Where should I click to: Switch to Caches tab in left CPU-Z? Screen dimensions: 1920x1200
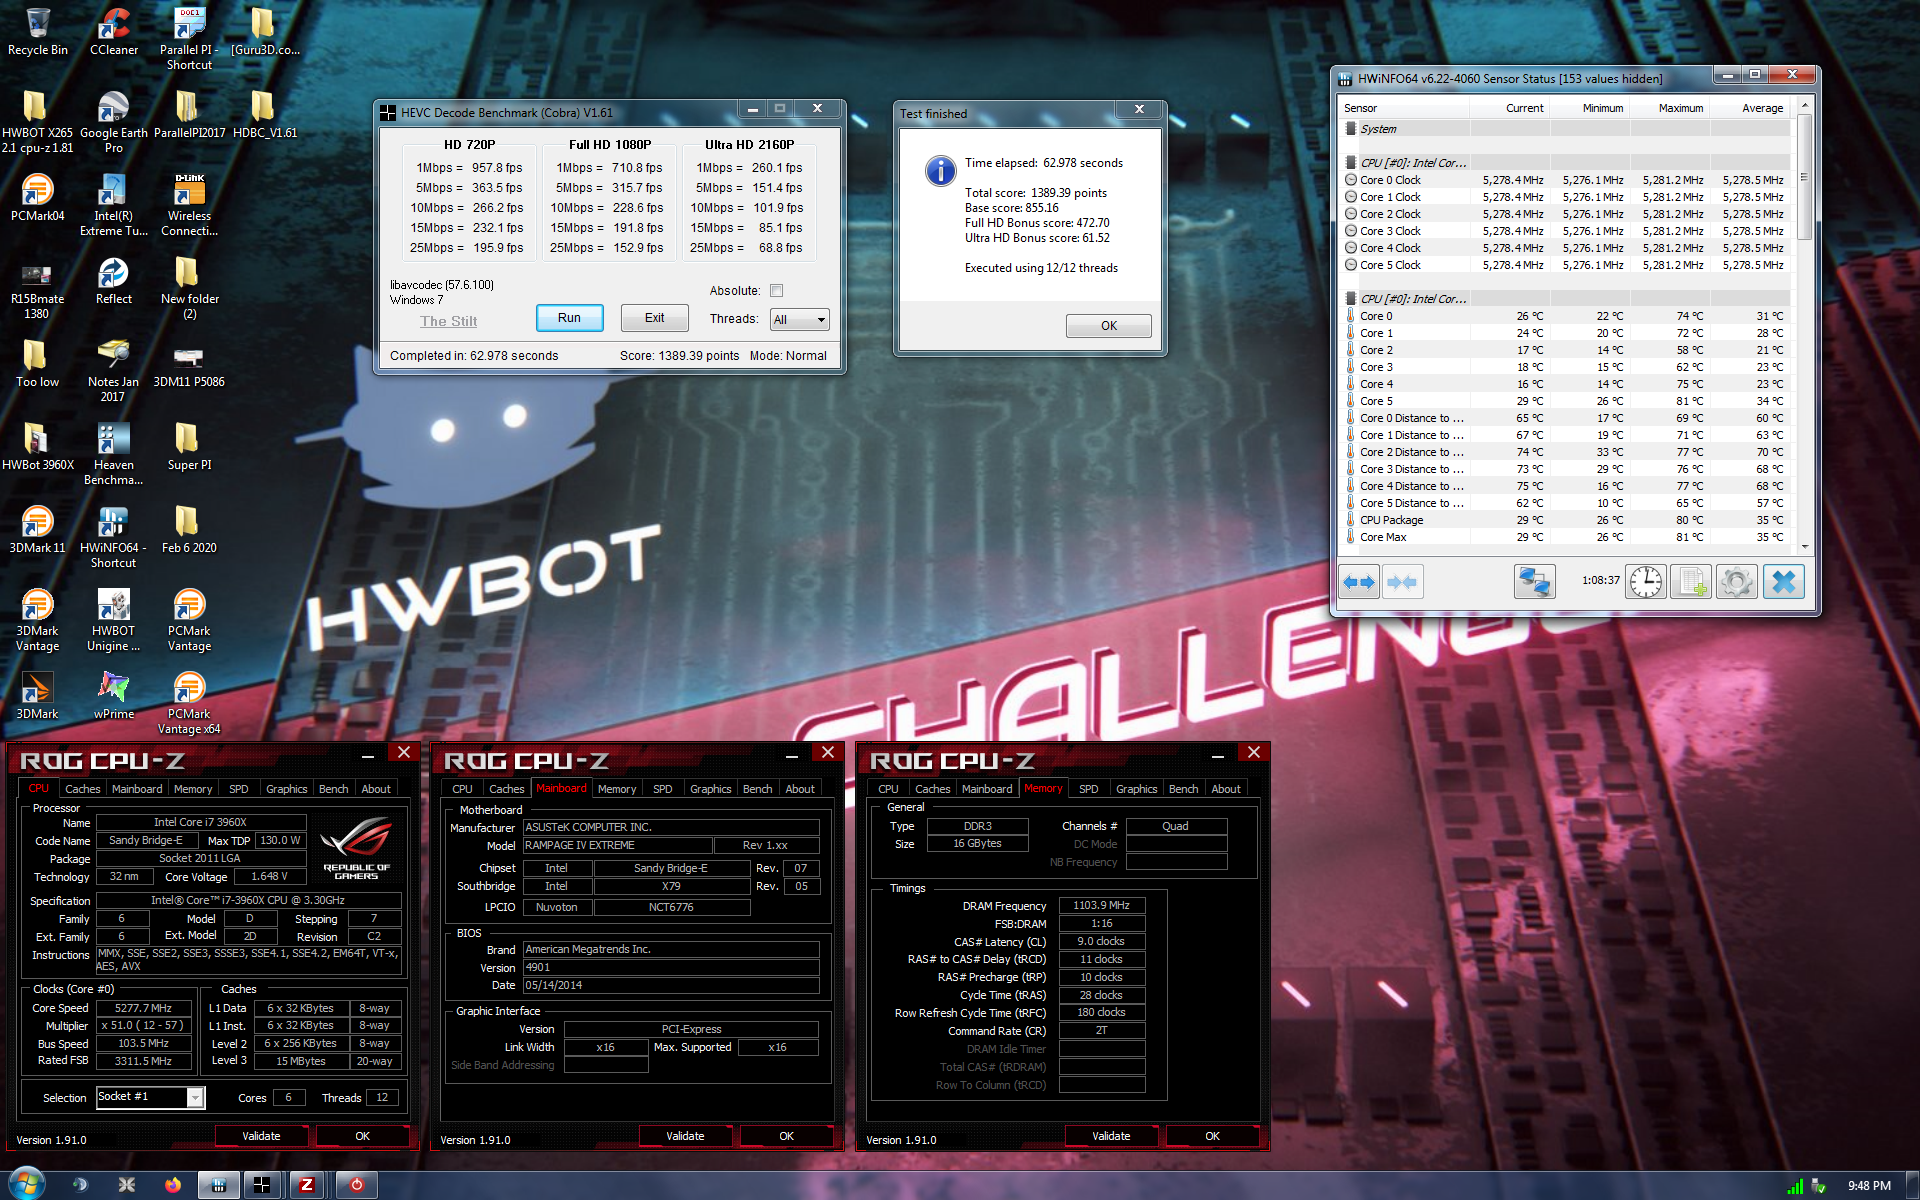(83, 789)
